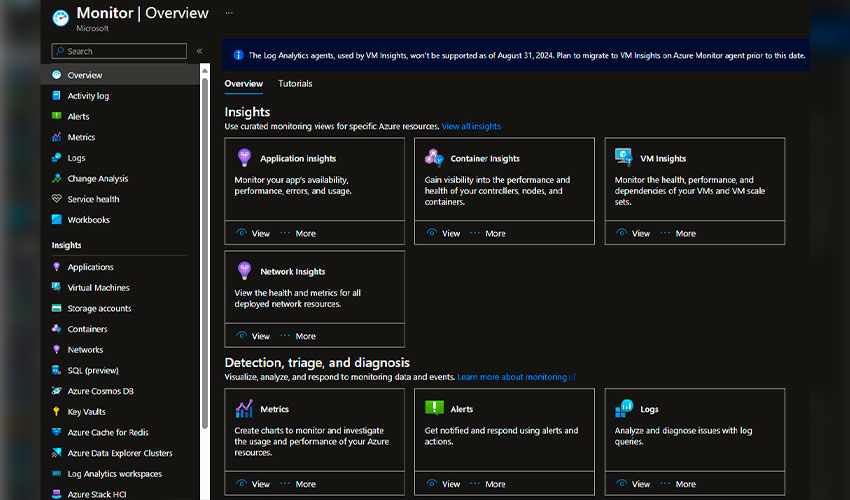Click View on VM Insights card
Image resolution: width=850 pixels, height=500 pixels.
633,233
